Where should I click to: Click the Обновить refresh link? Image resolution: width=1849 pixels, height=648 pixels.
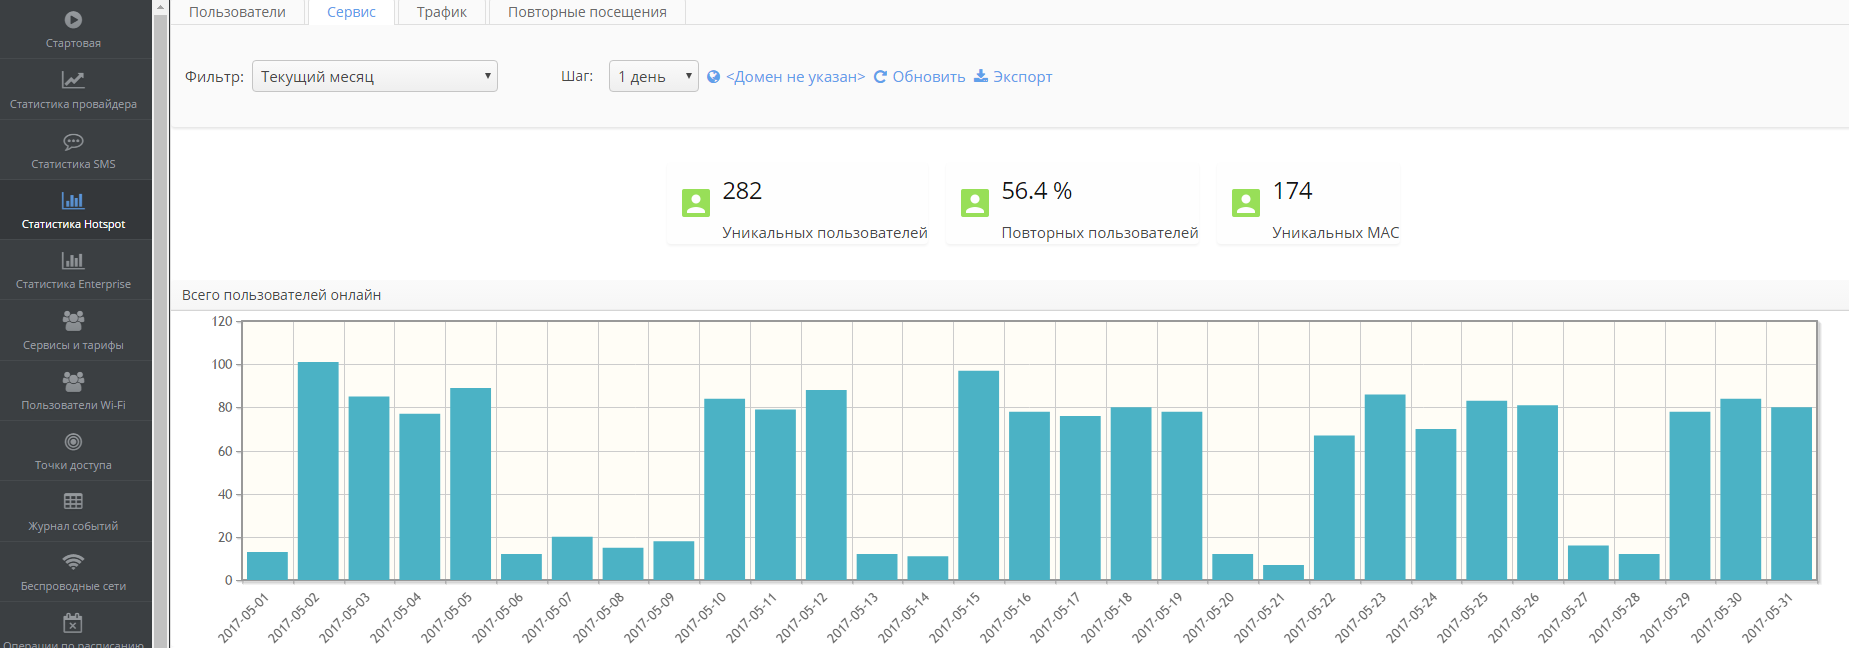pyautogui.click(x=928, y=77)
